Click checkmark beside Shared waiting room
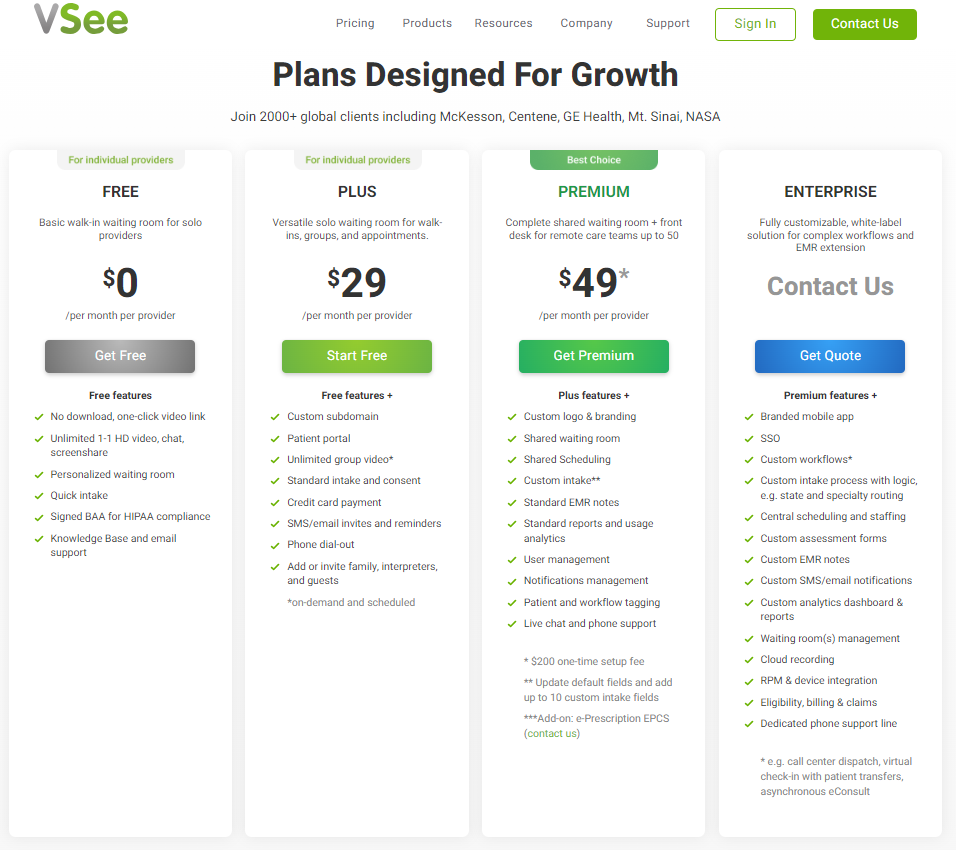956x850 pixels. [x=512, y=439]
